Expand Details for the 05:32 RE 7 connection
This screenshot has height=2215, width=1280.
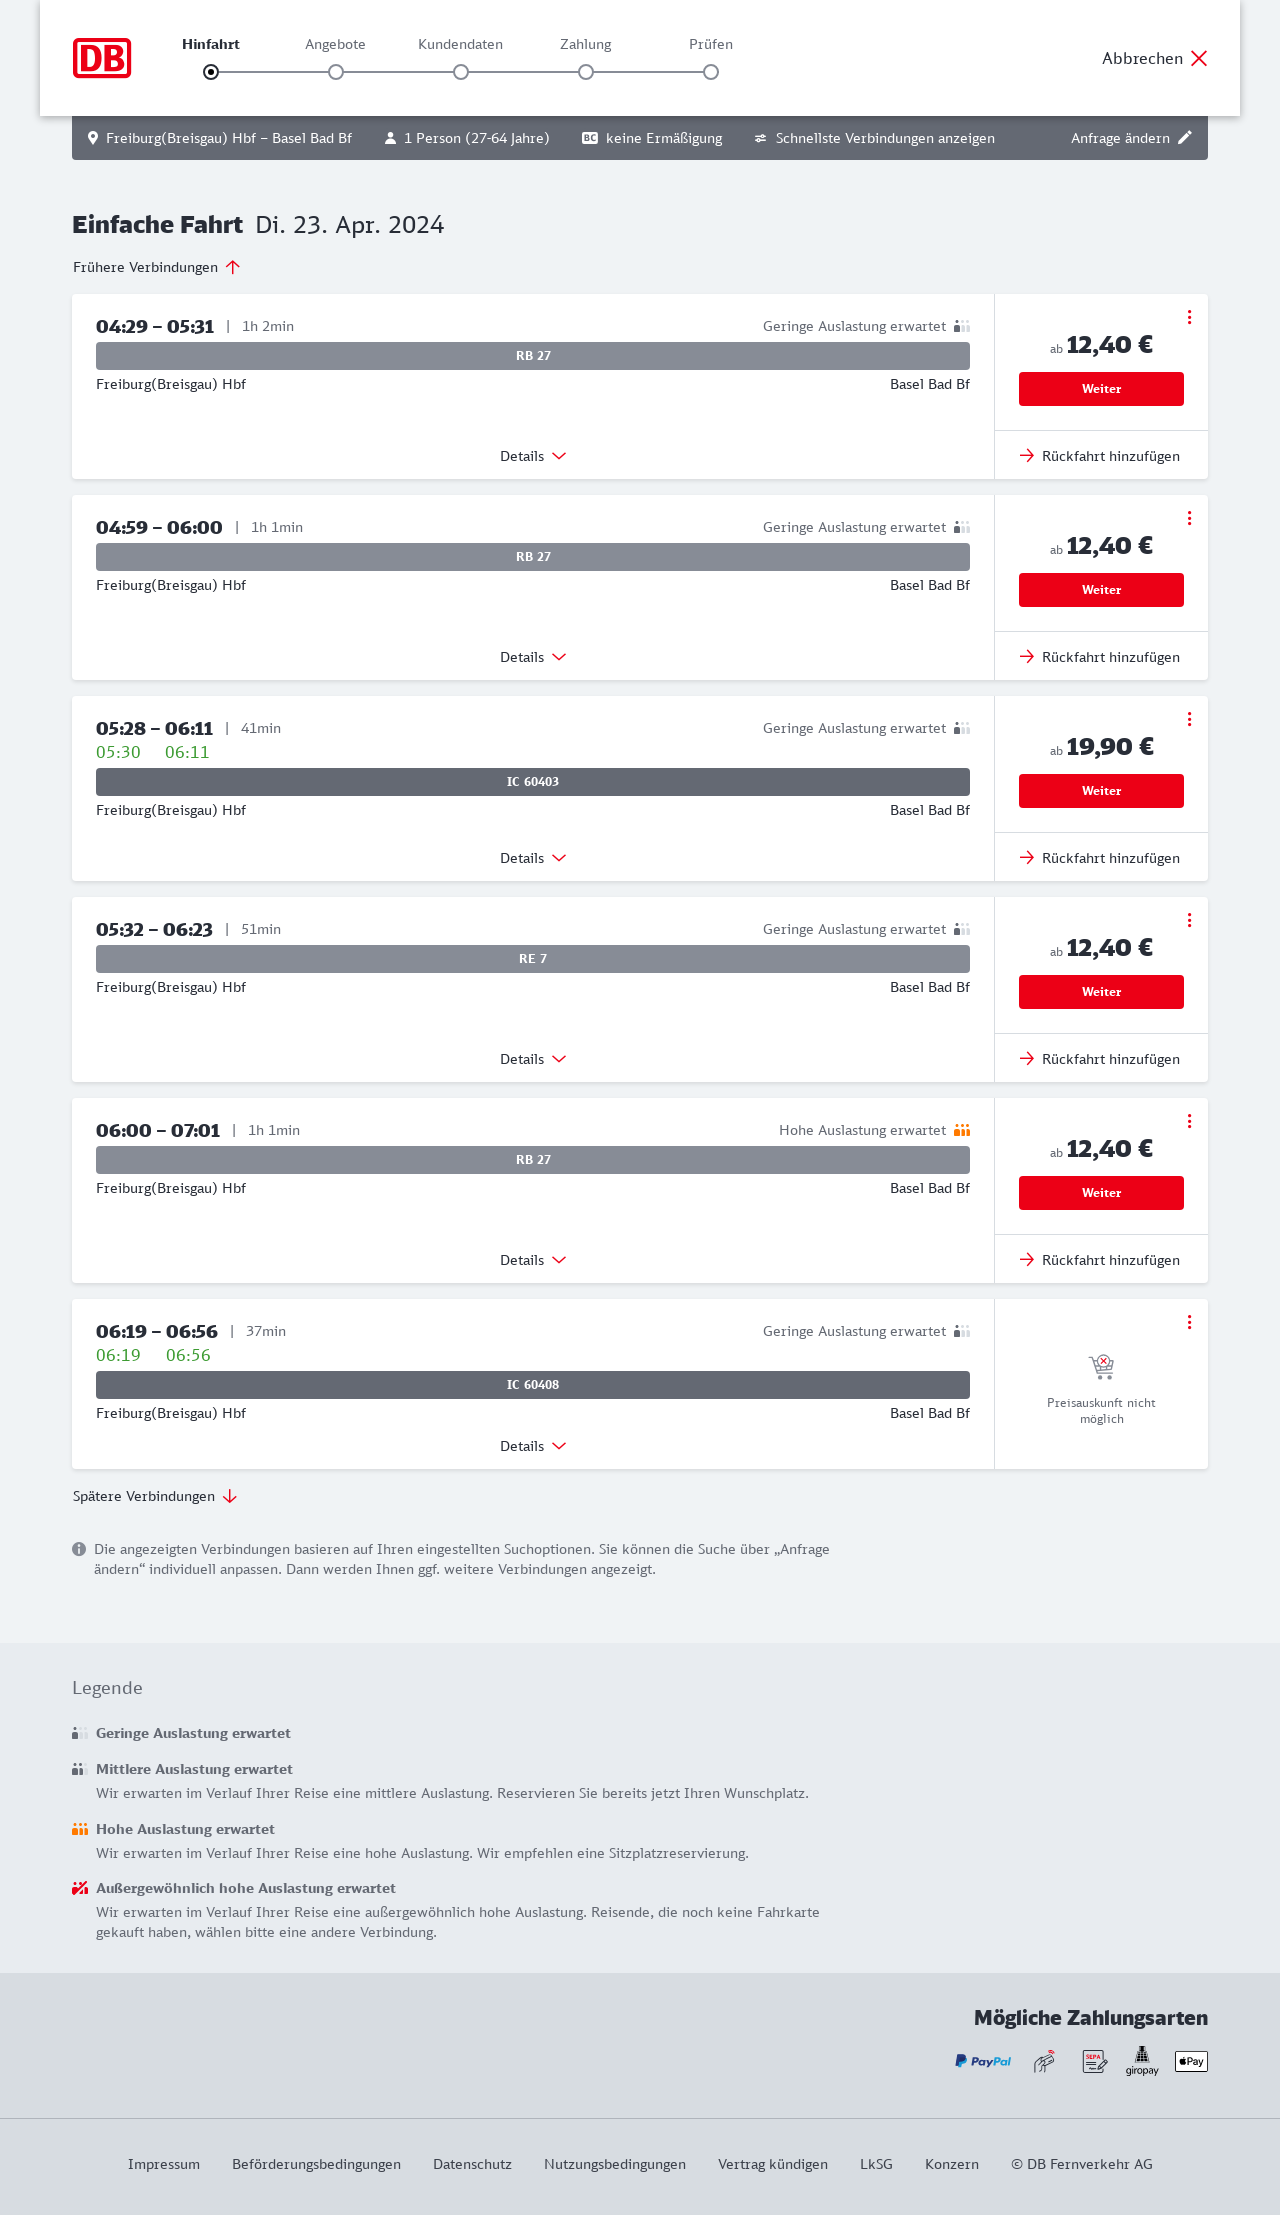pos(533,1059)
